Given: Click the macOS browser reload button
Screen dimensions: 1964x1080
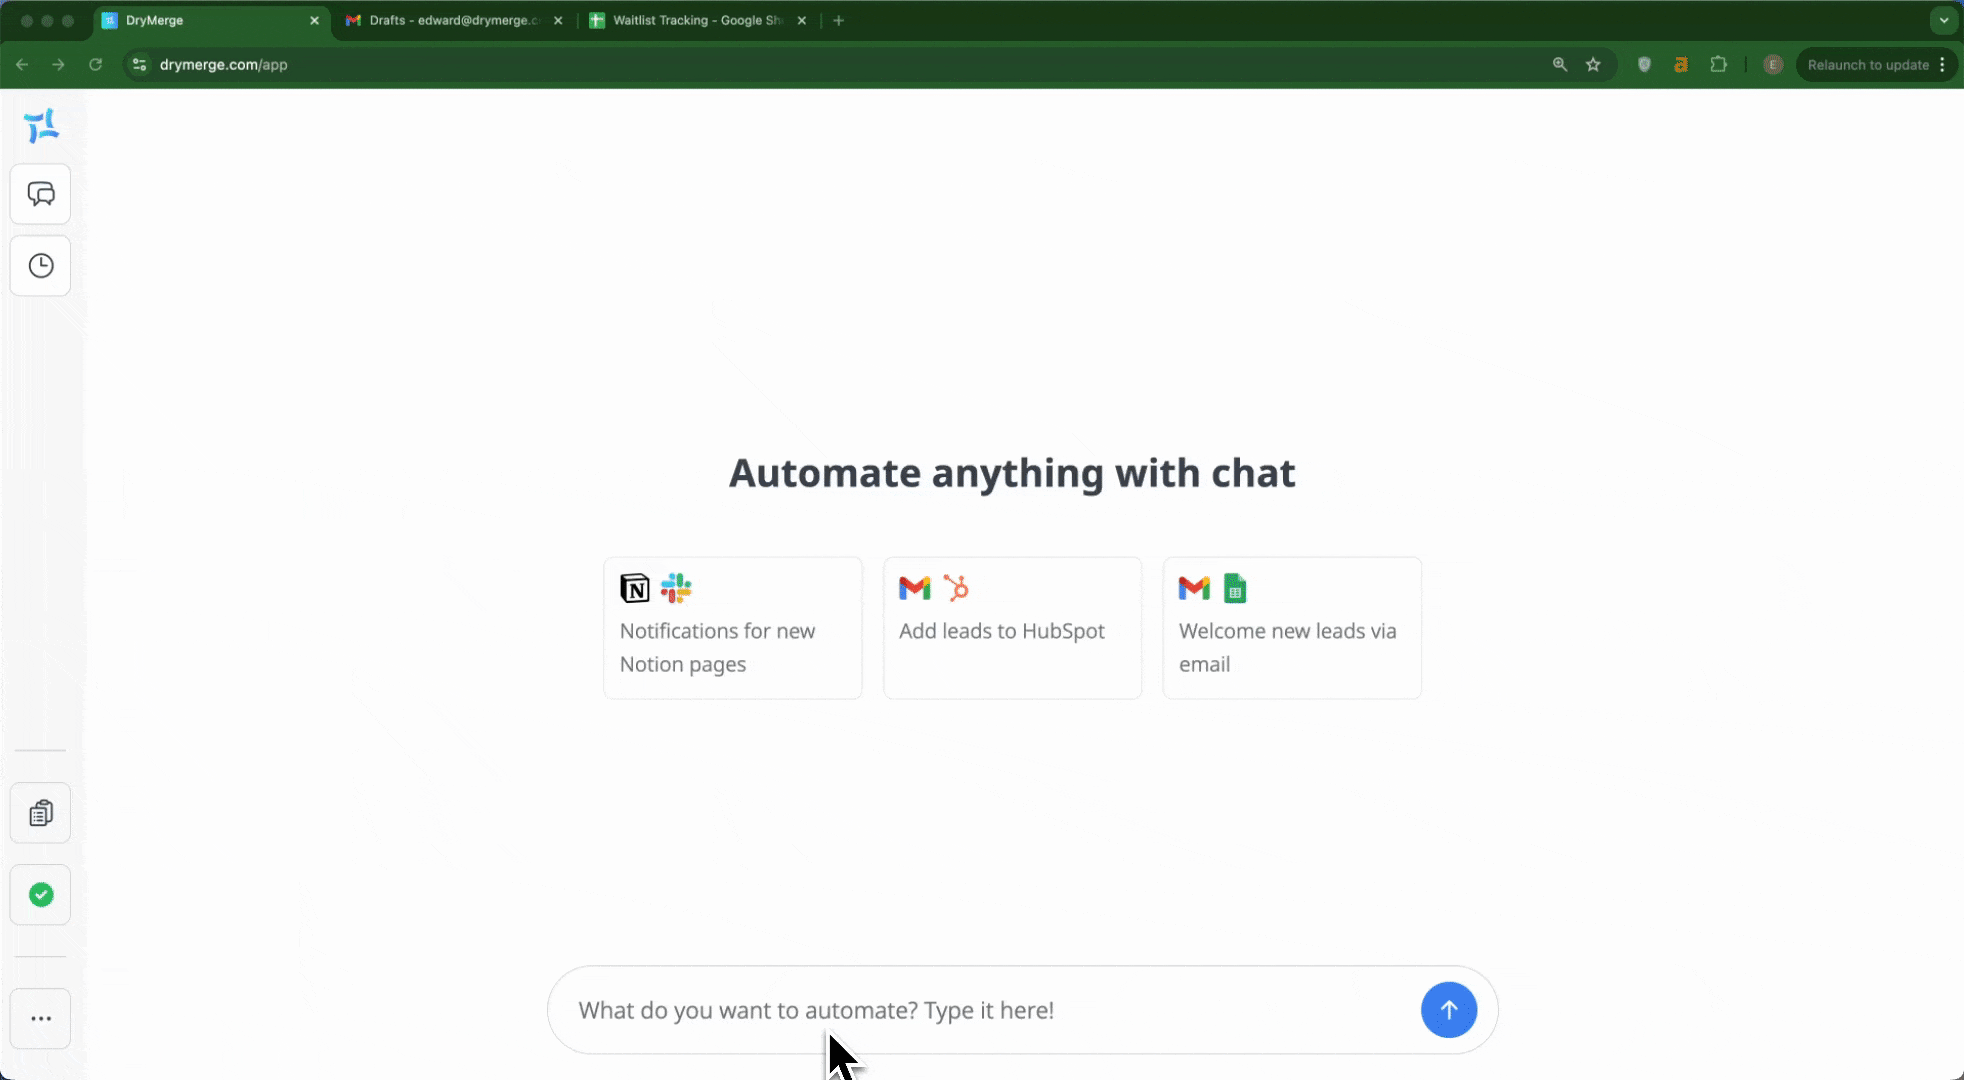Looking at the screenshot, I should coord(94,64).
